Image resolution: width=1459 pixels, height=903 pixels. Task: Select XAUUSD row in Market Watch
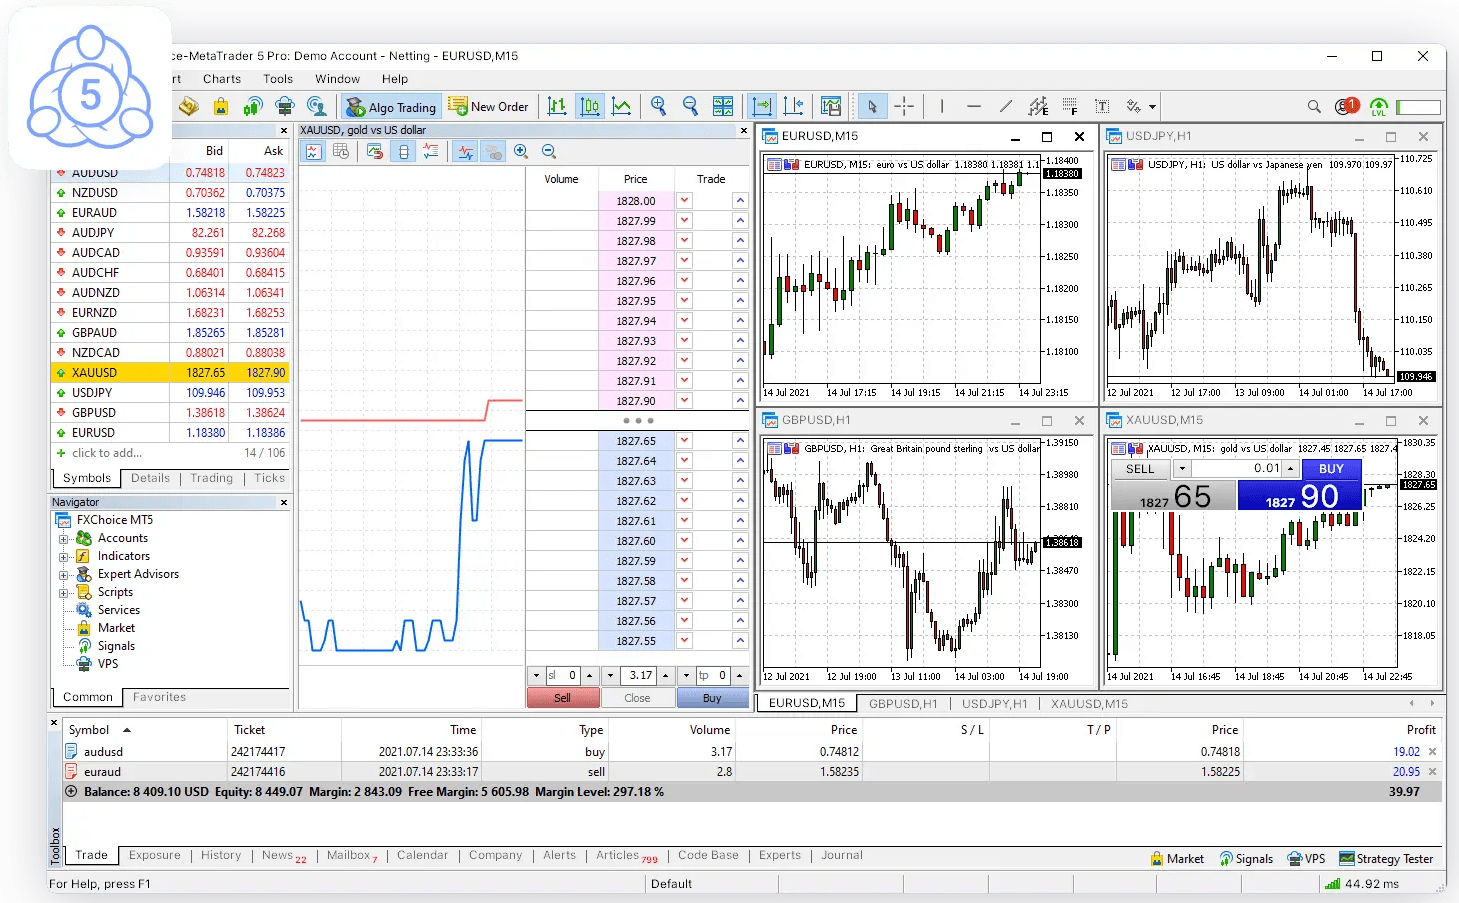coord(170,372)
